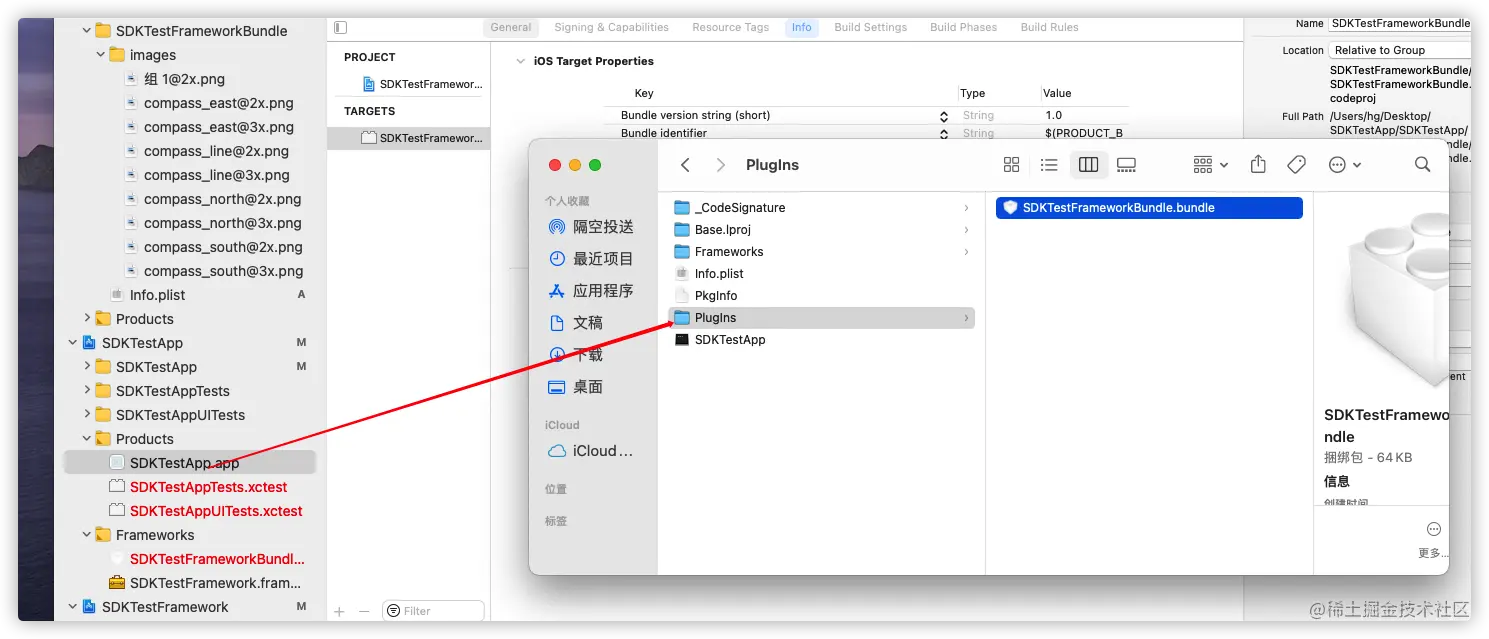Collapse Frameworks folder in navigator
The width and height of the screenshot is (1489, 639).
pyautogui.click(x=87, y=535)
